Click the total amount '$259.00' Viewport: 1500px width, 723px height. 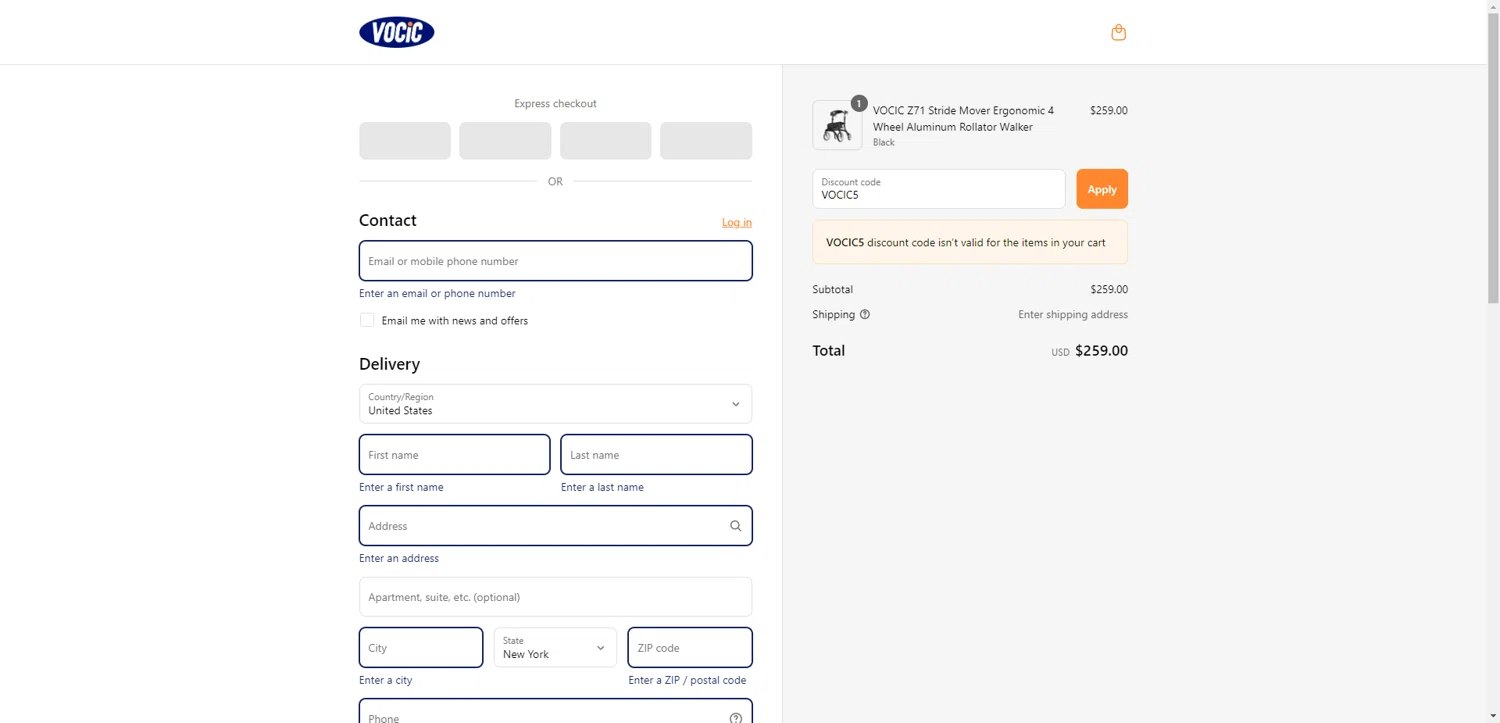click(x=1101, y=351)
